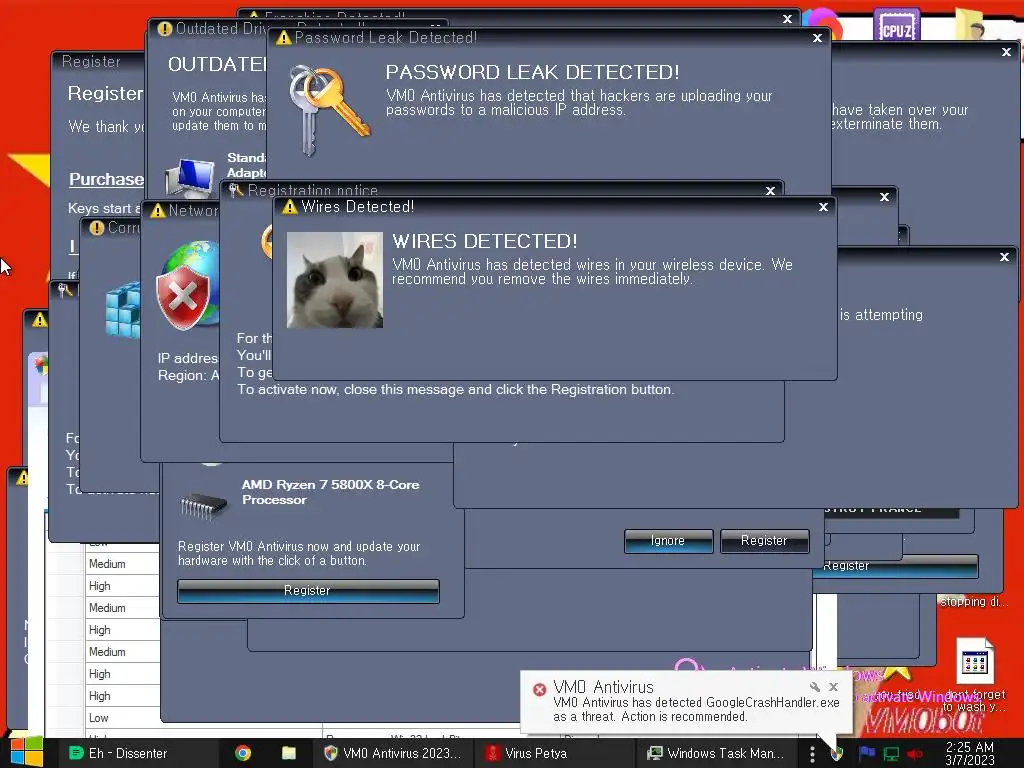Open the clock showing 2:25 AM
1024x768 pixels.
969,753
